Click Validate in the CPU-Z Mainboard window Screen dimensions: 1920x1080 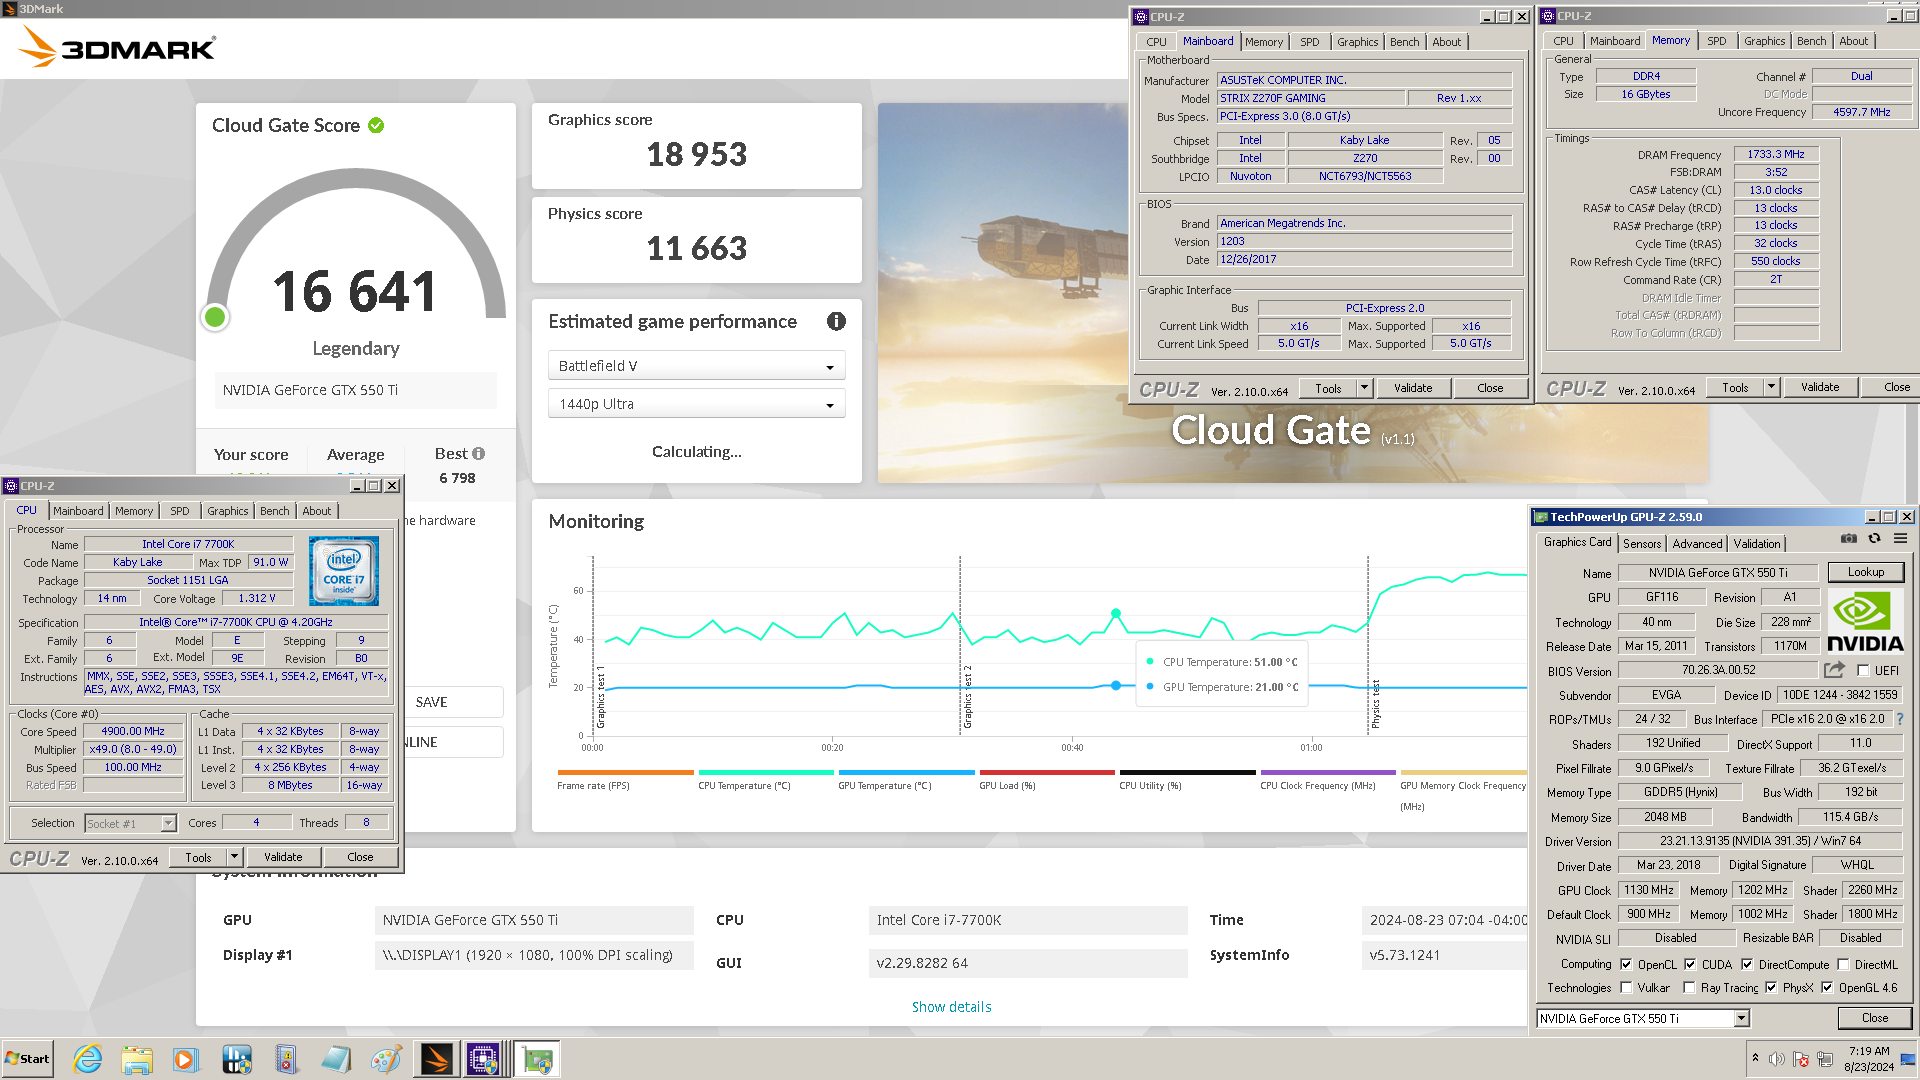1413,388
